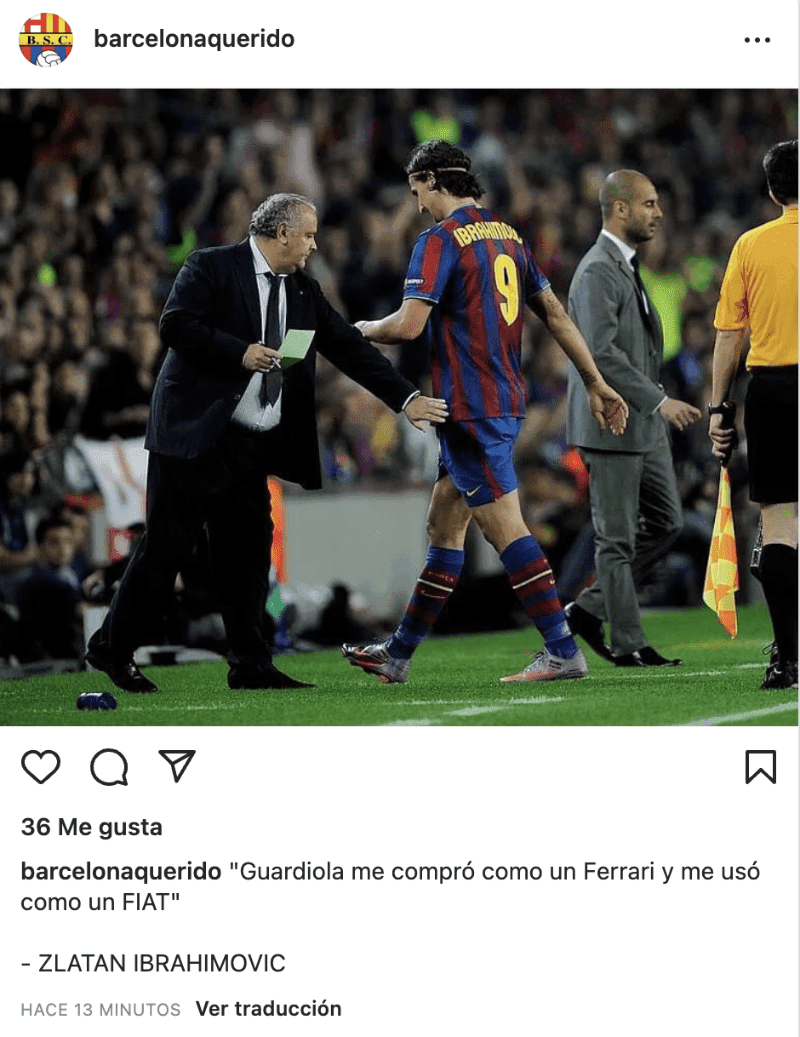Translate caption with Ver traducción

tap(268, 1009)
